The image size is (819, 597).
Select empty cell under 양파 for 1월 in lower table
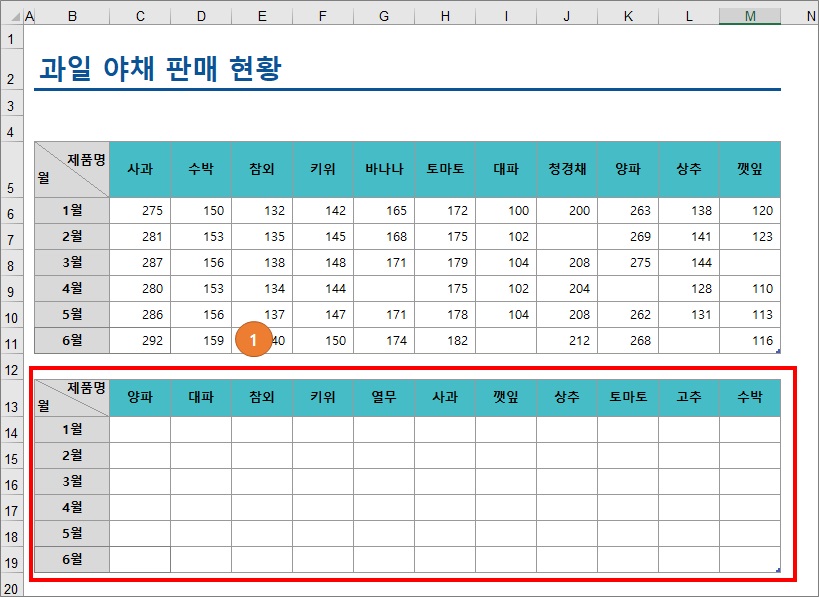click(140, 429)
